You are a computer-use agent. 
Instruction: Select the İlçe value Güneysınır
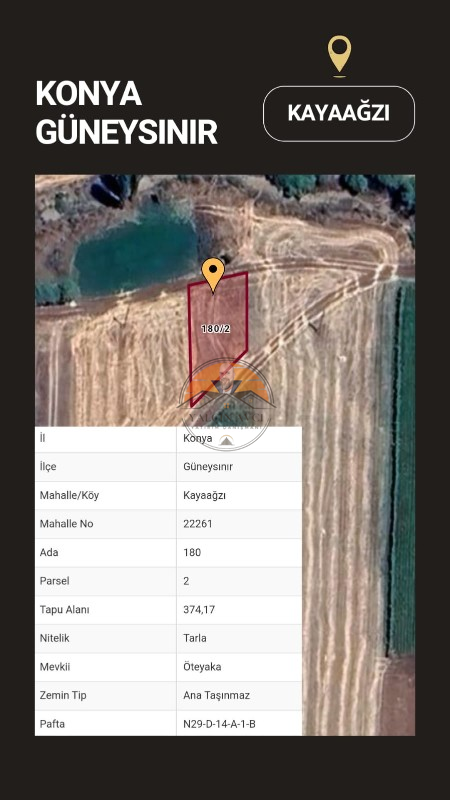click(208, 467)
